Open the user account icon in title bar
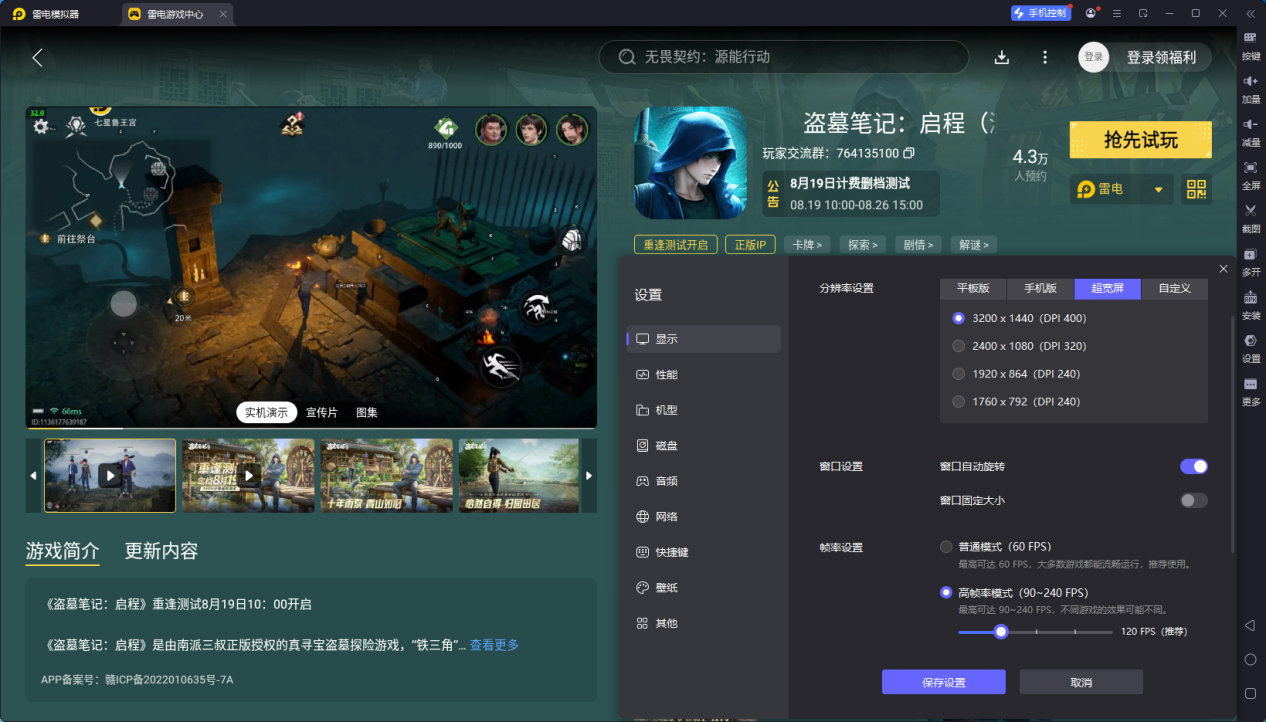This screenshot has width=1266, height=722. (1090, 13)
